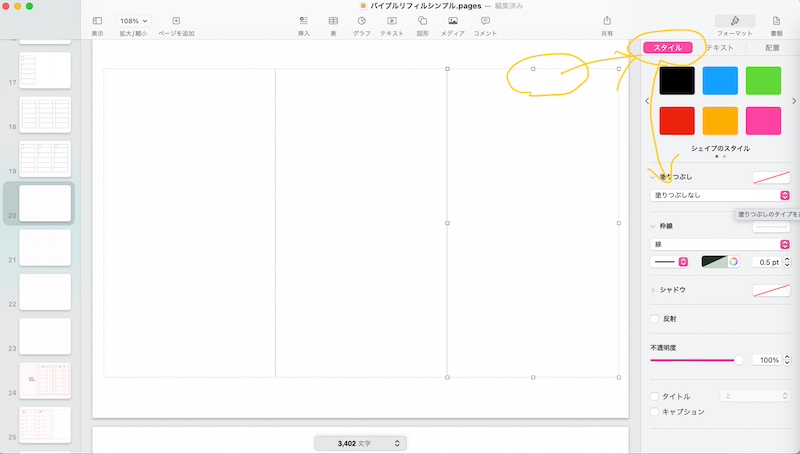Click the Text (テキスト) box icon
Screen dimensions: 800x454
(x=392, y=21)
